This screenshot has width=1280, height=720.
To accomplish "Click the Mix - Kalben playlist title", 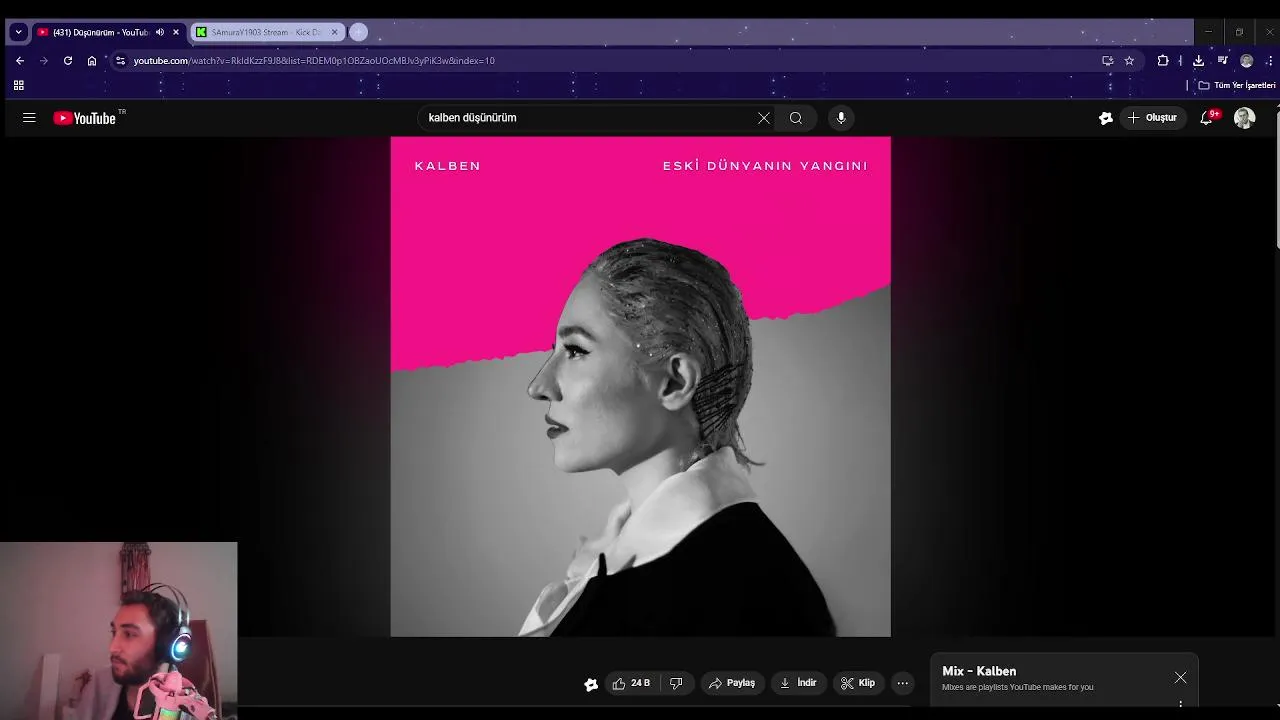I will [x=979, y=671].
